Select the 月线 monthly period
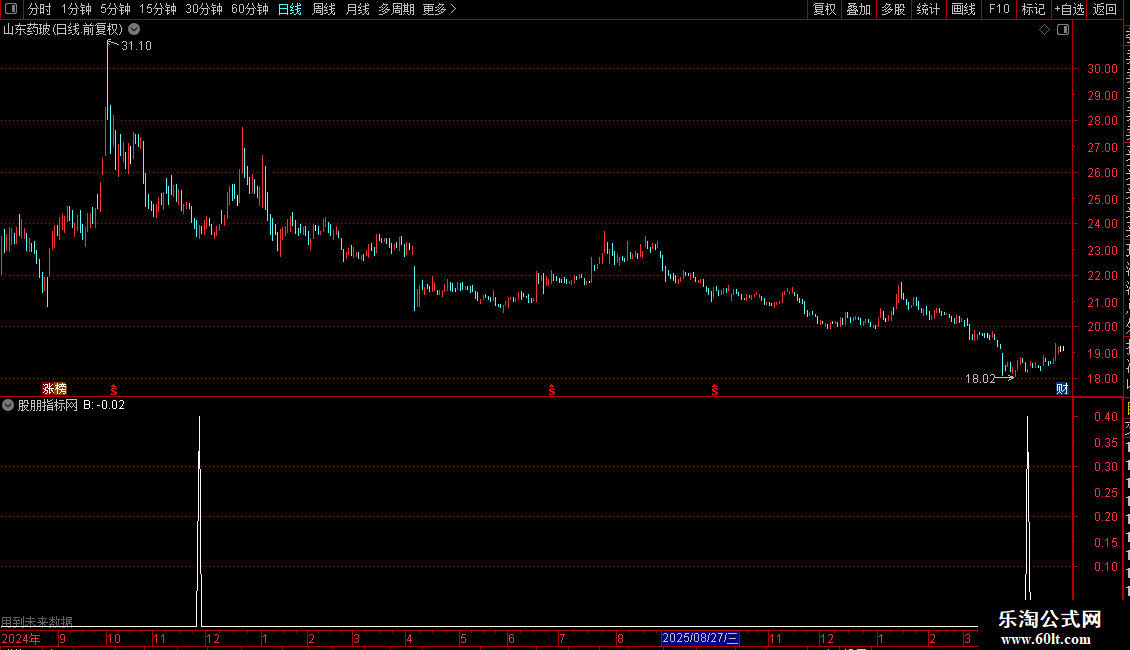The image size is (1130, 650). [x=357, y=9]
